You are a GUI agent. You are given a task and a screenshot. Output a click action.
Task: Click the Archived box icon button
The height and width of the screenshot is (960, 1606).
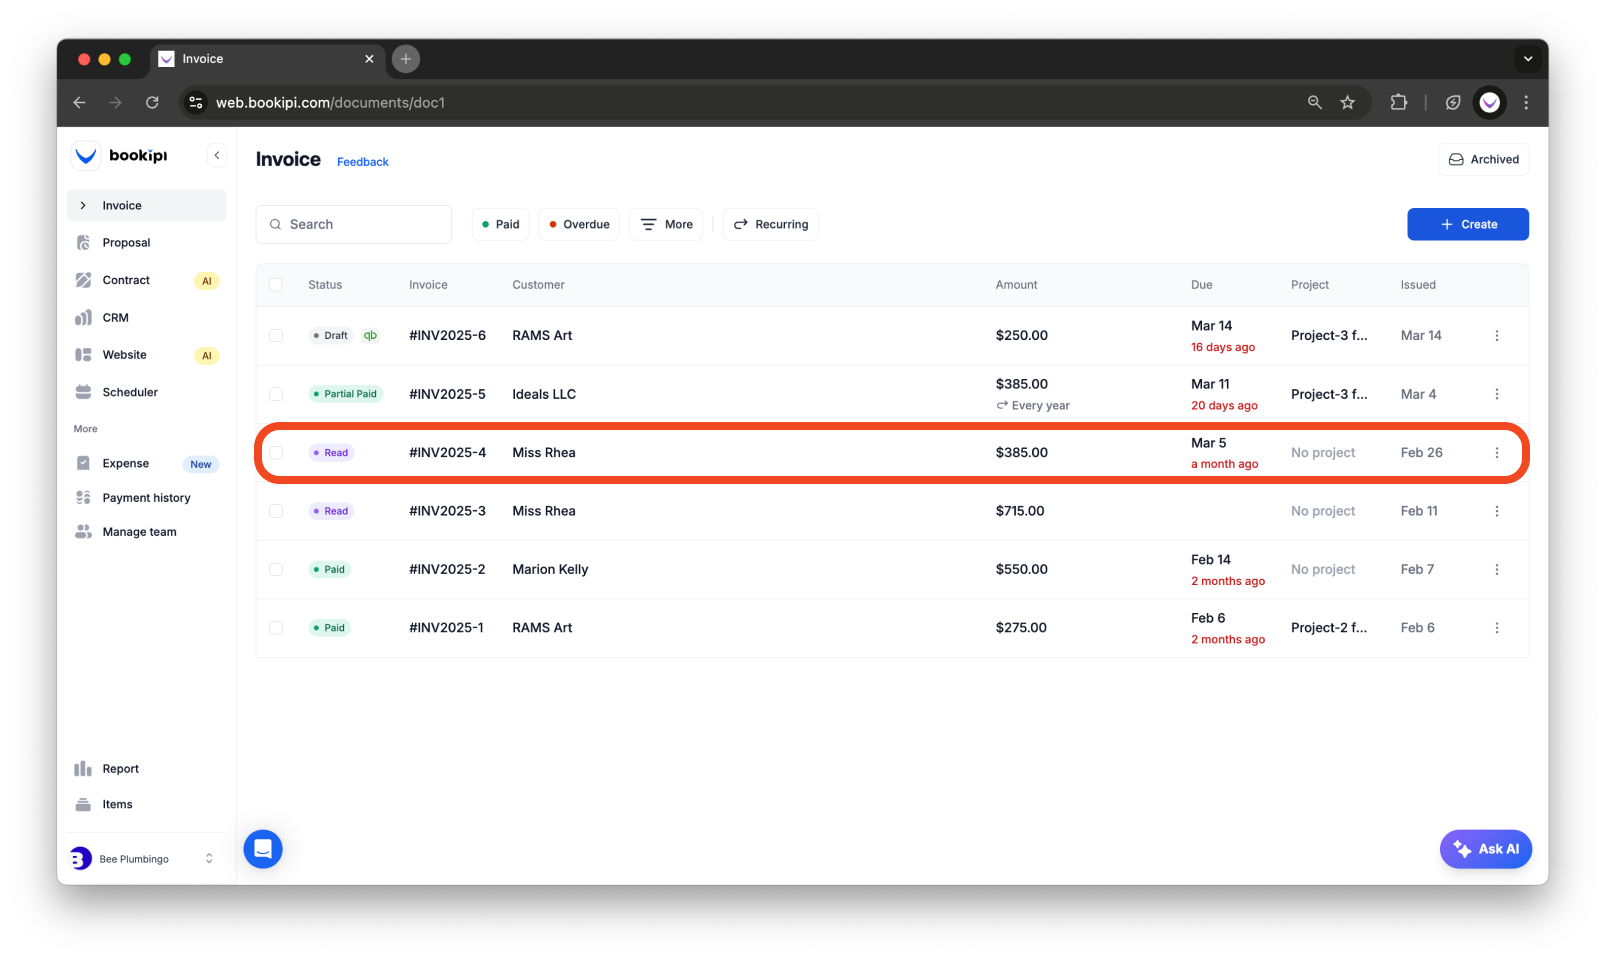(1483, 160)
